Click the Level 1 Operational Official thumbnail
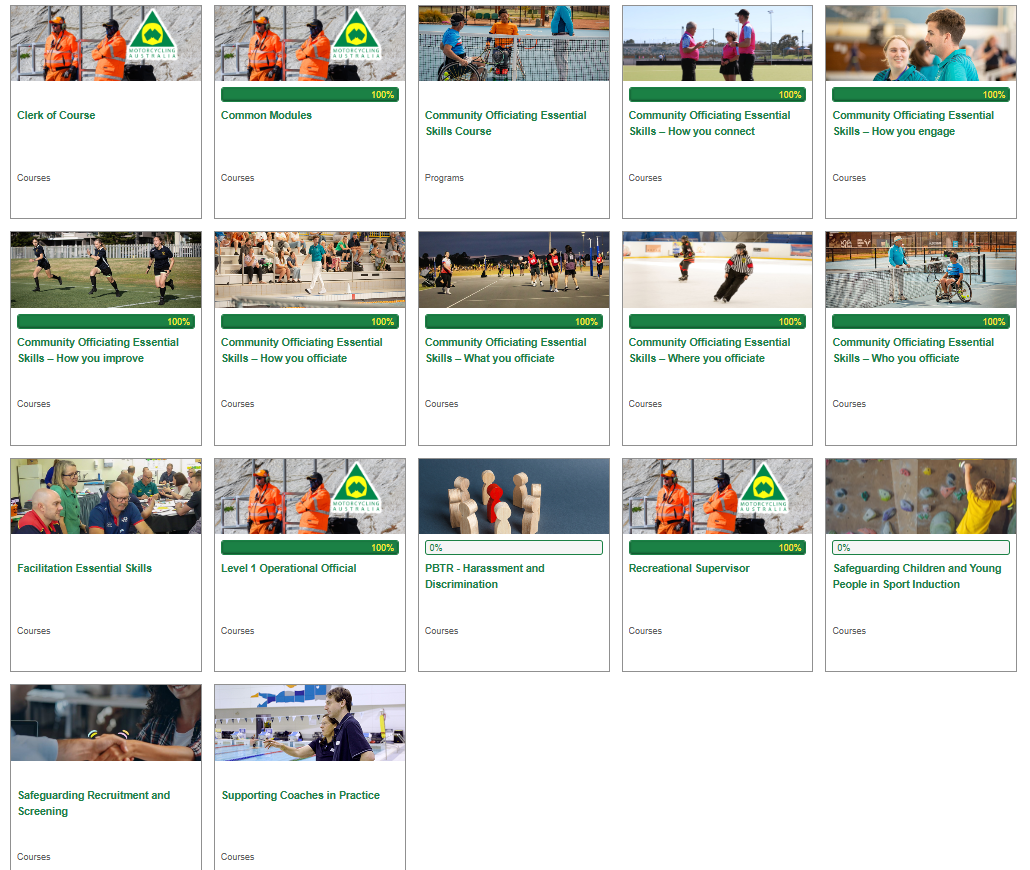Viewport: 1030px width, 870px height. click(309, 496)
